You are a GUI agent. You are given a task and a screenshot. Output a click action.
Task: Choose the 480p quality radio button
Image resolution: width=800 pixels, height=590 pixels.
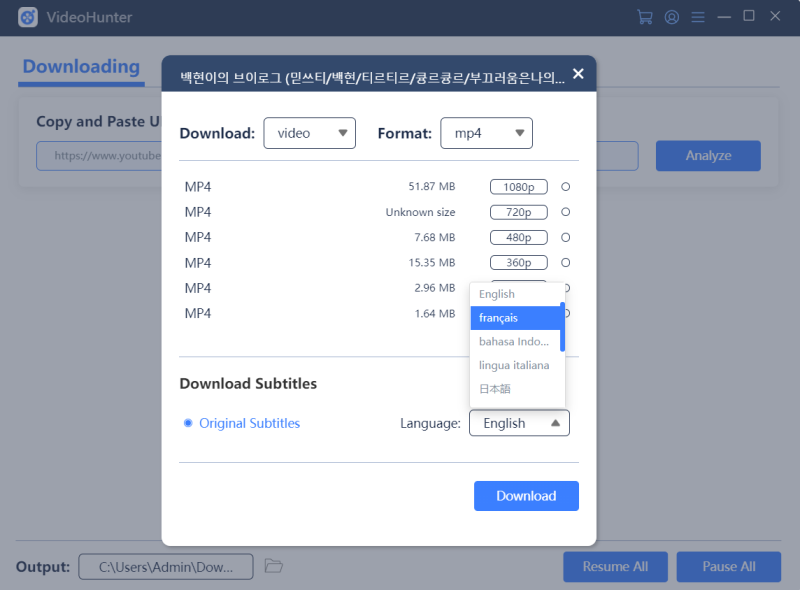[565, 237]
